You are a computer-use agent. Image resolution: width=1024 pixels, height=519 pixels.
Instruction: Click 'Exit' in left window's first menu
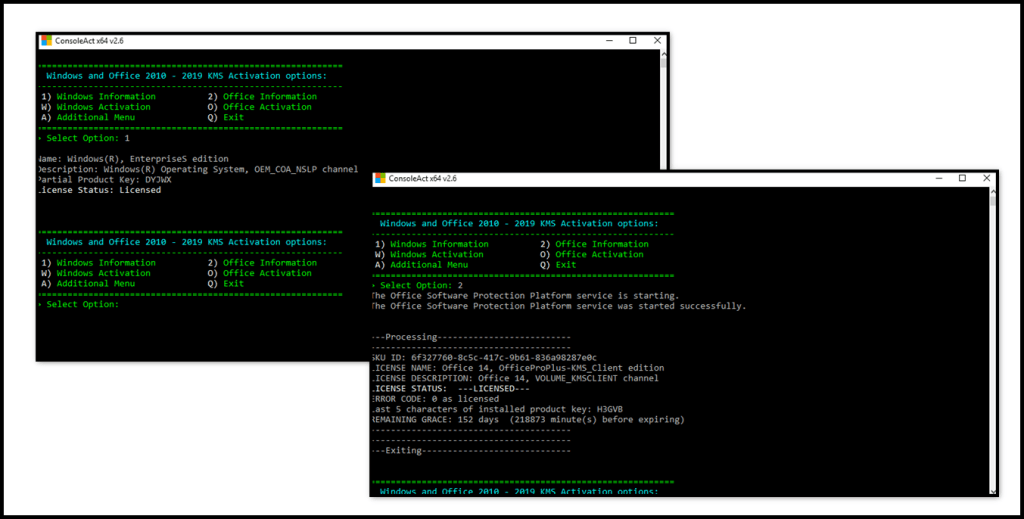233,118
